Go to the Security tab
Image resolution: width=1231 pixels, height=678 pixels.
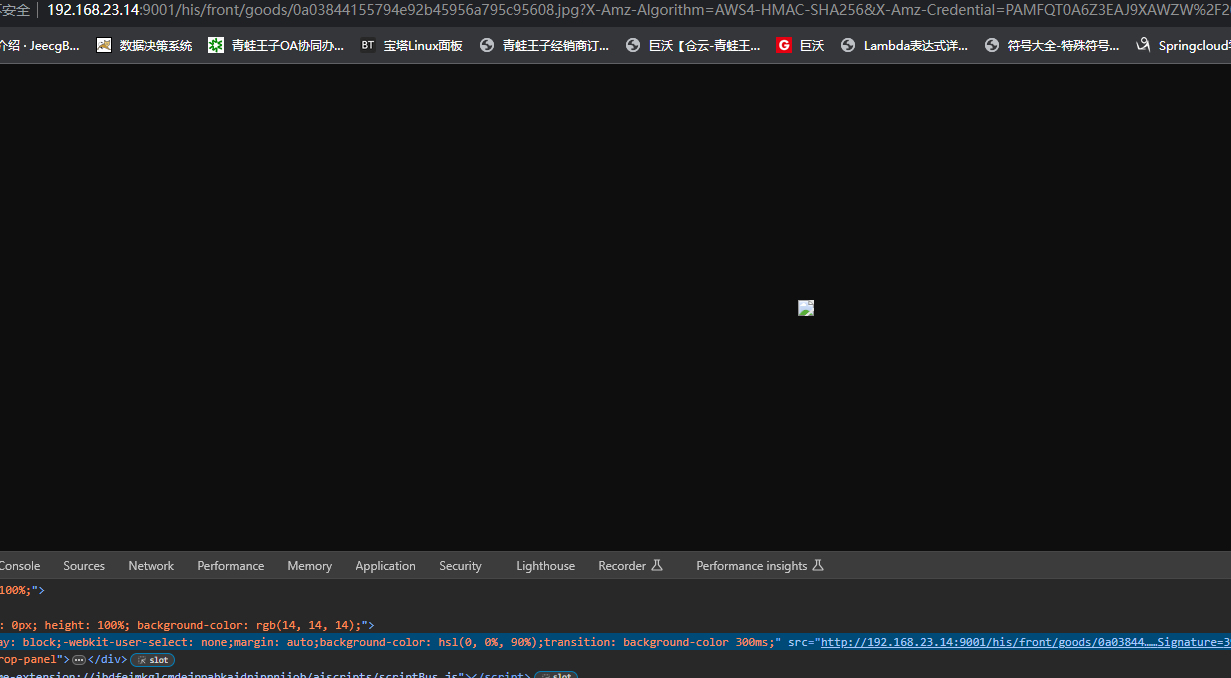coord(460,566)
